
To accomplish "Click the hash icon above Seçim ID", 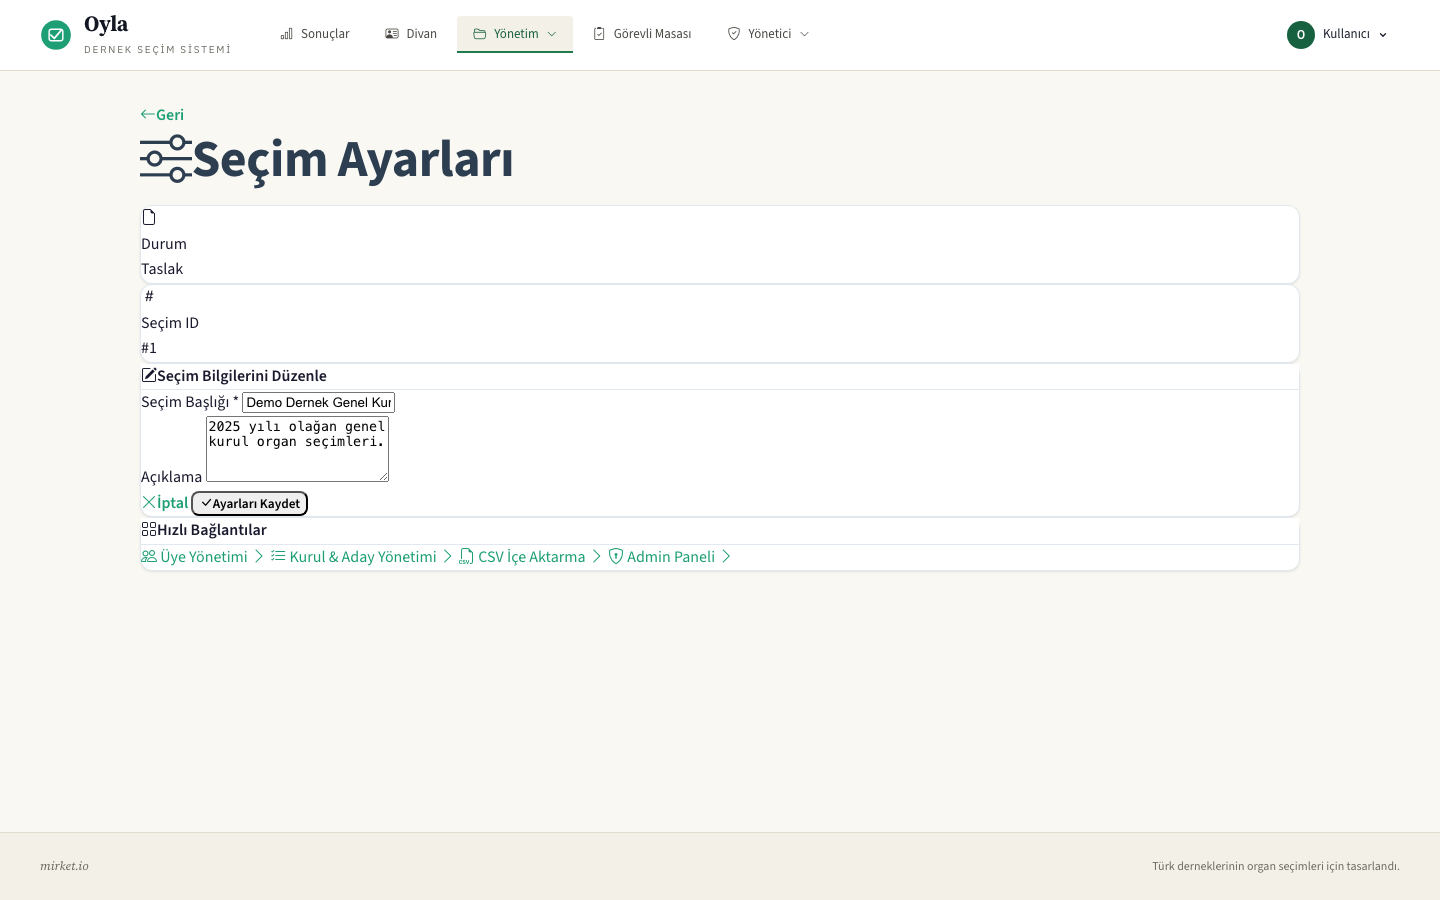I will pos(149,296).
